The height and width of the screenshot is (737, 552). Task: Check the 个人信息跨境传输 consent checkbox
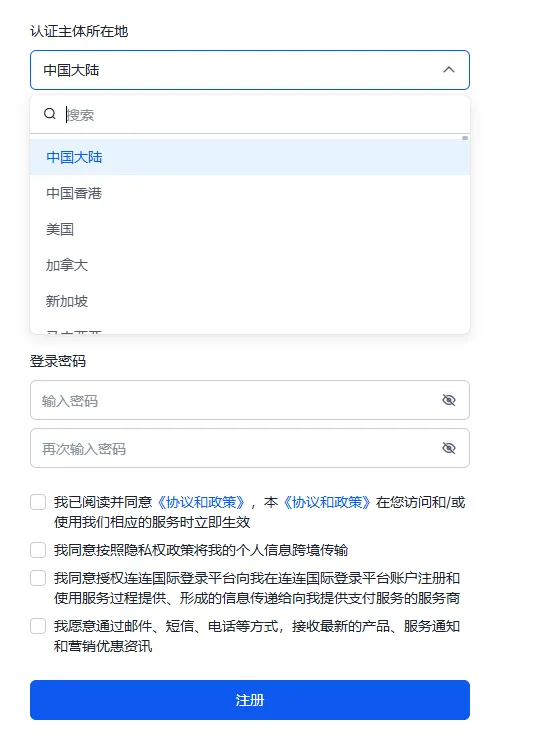coord(38,550)
